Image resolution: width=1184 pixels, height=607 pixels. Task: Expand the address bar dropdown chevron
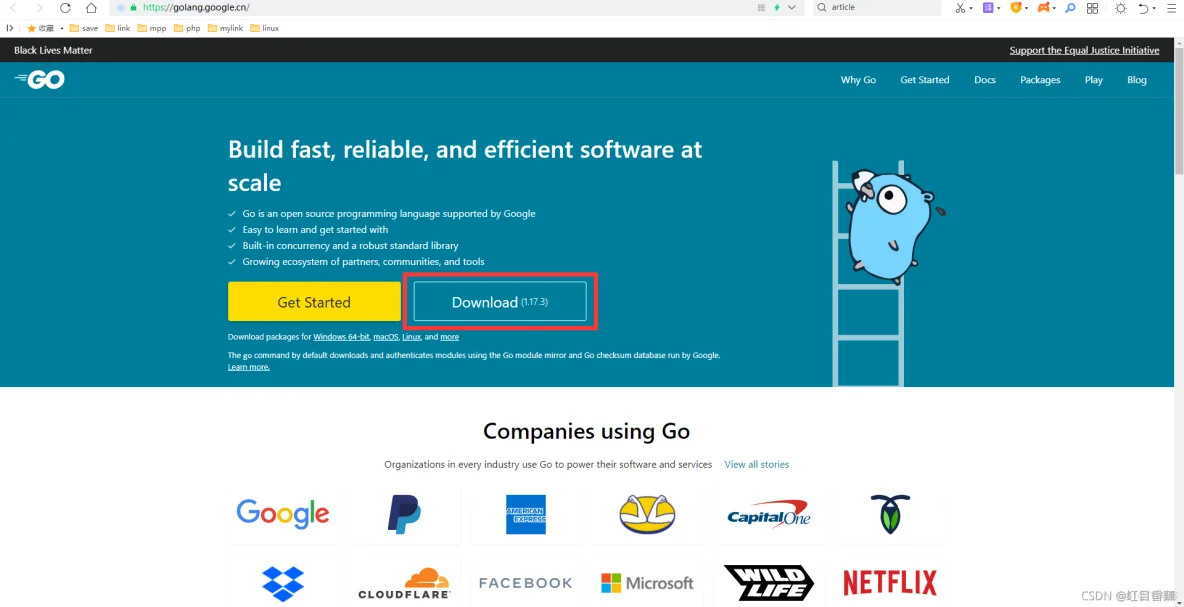coord(791,8)
